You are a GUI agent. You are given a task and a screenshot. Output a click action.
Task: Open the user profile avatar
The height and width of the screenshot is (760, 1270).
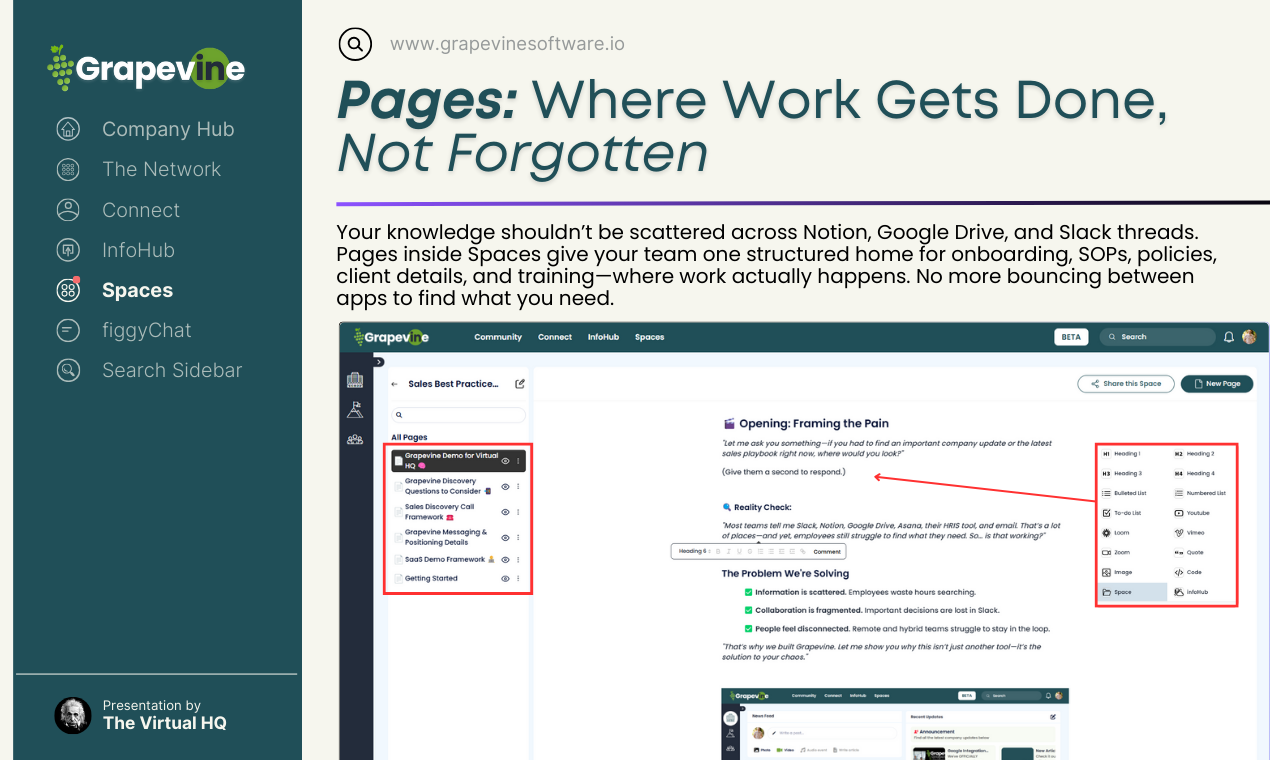point(1249,337)
